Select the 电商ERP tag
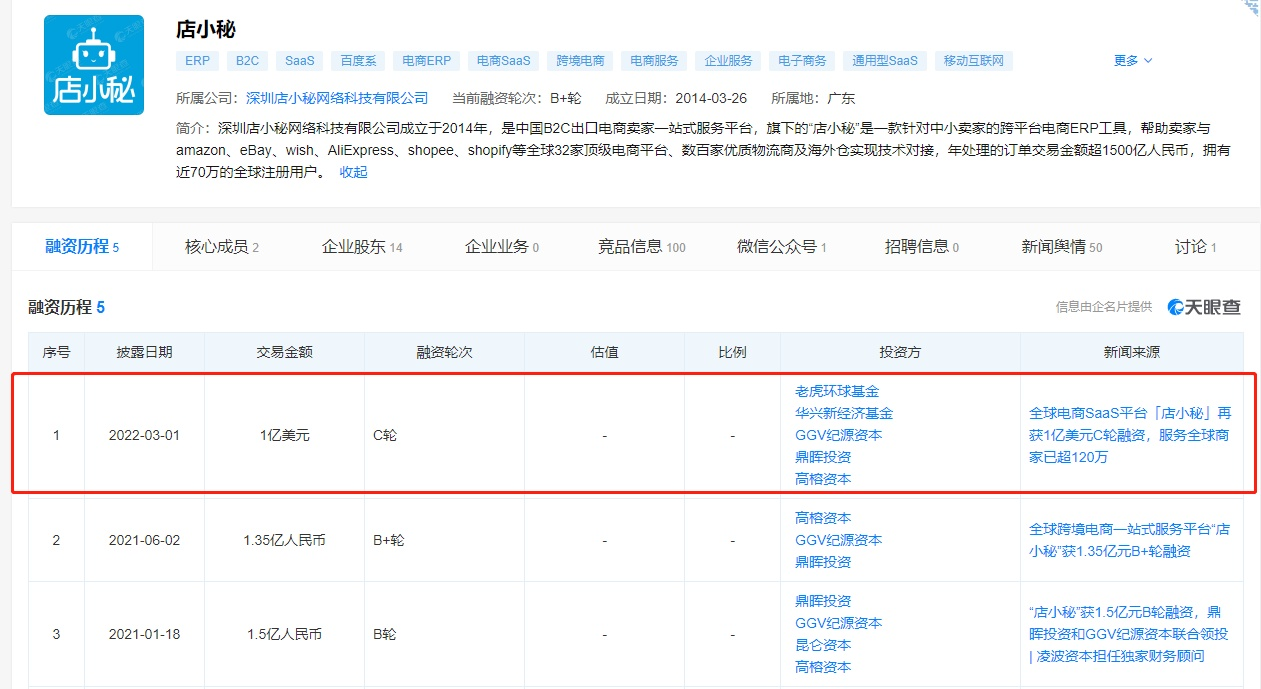Viewport: 1261px width, 689px height. pos(427,61)
